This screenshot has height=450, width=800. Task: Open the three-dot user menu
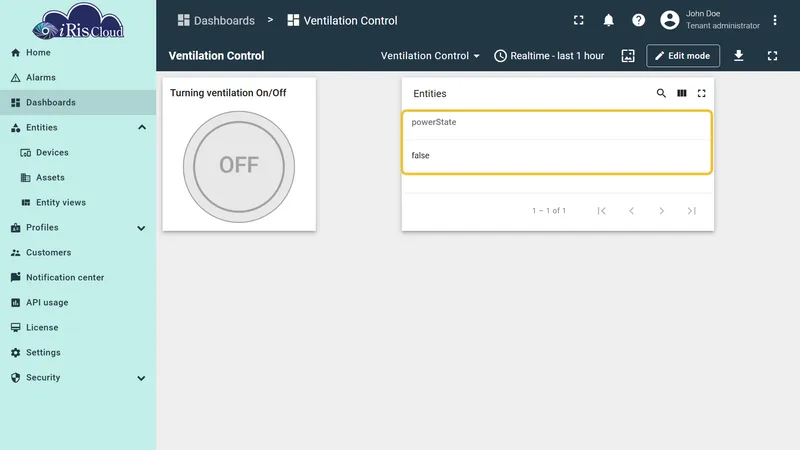(774, 20)
